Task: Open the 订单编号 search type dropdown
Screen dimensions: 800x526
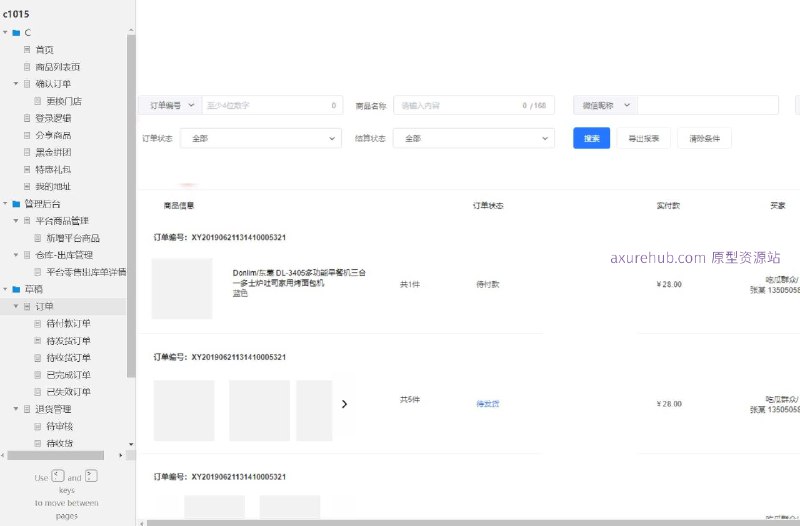Action: [x=170, y=105]
